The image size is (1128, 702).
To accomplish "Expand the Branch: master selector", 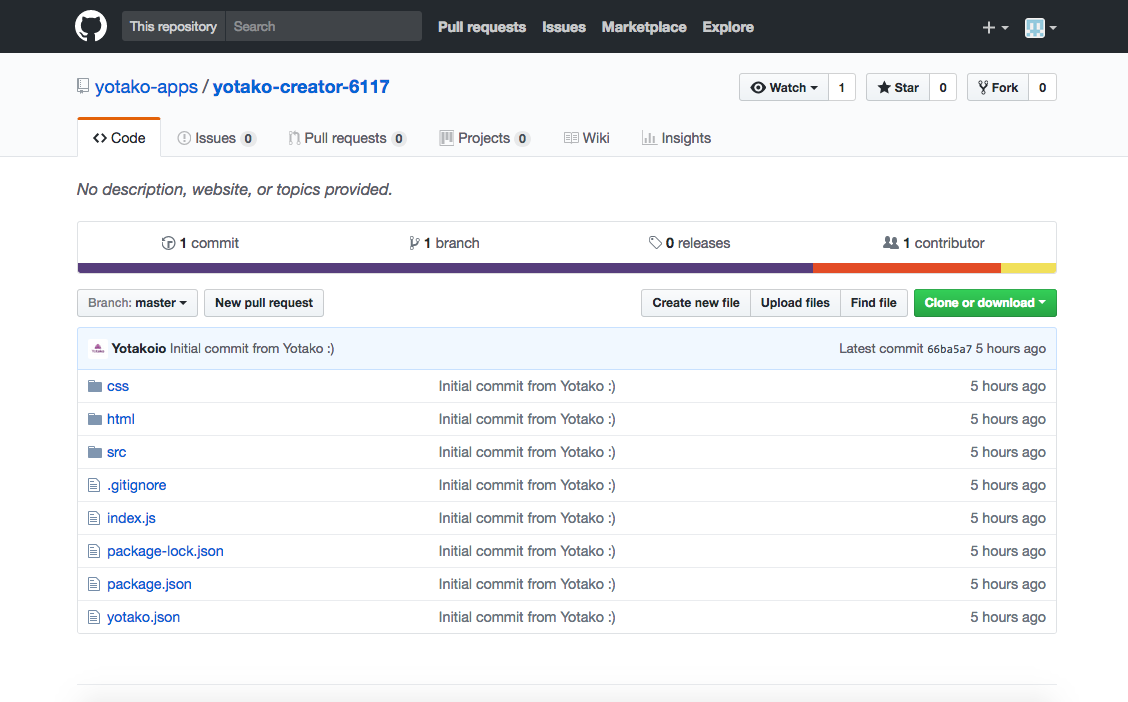I will point(137,303).
